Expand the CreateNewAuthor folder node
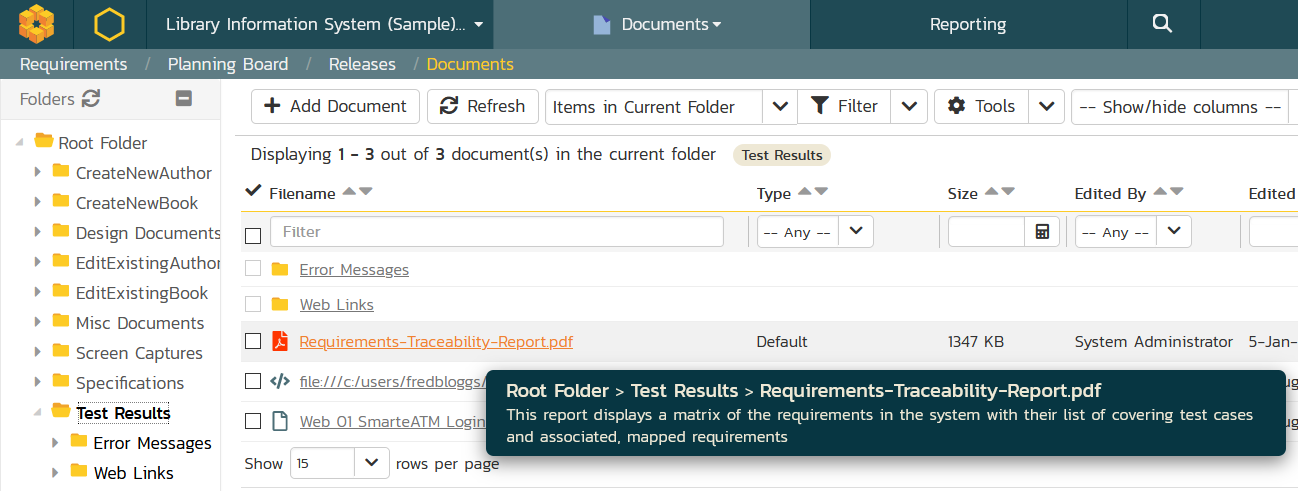1298x491 pixels. tap(38, 173)
